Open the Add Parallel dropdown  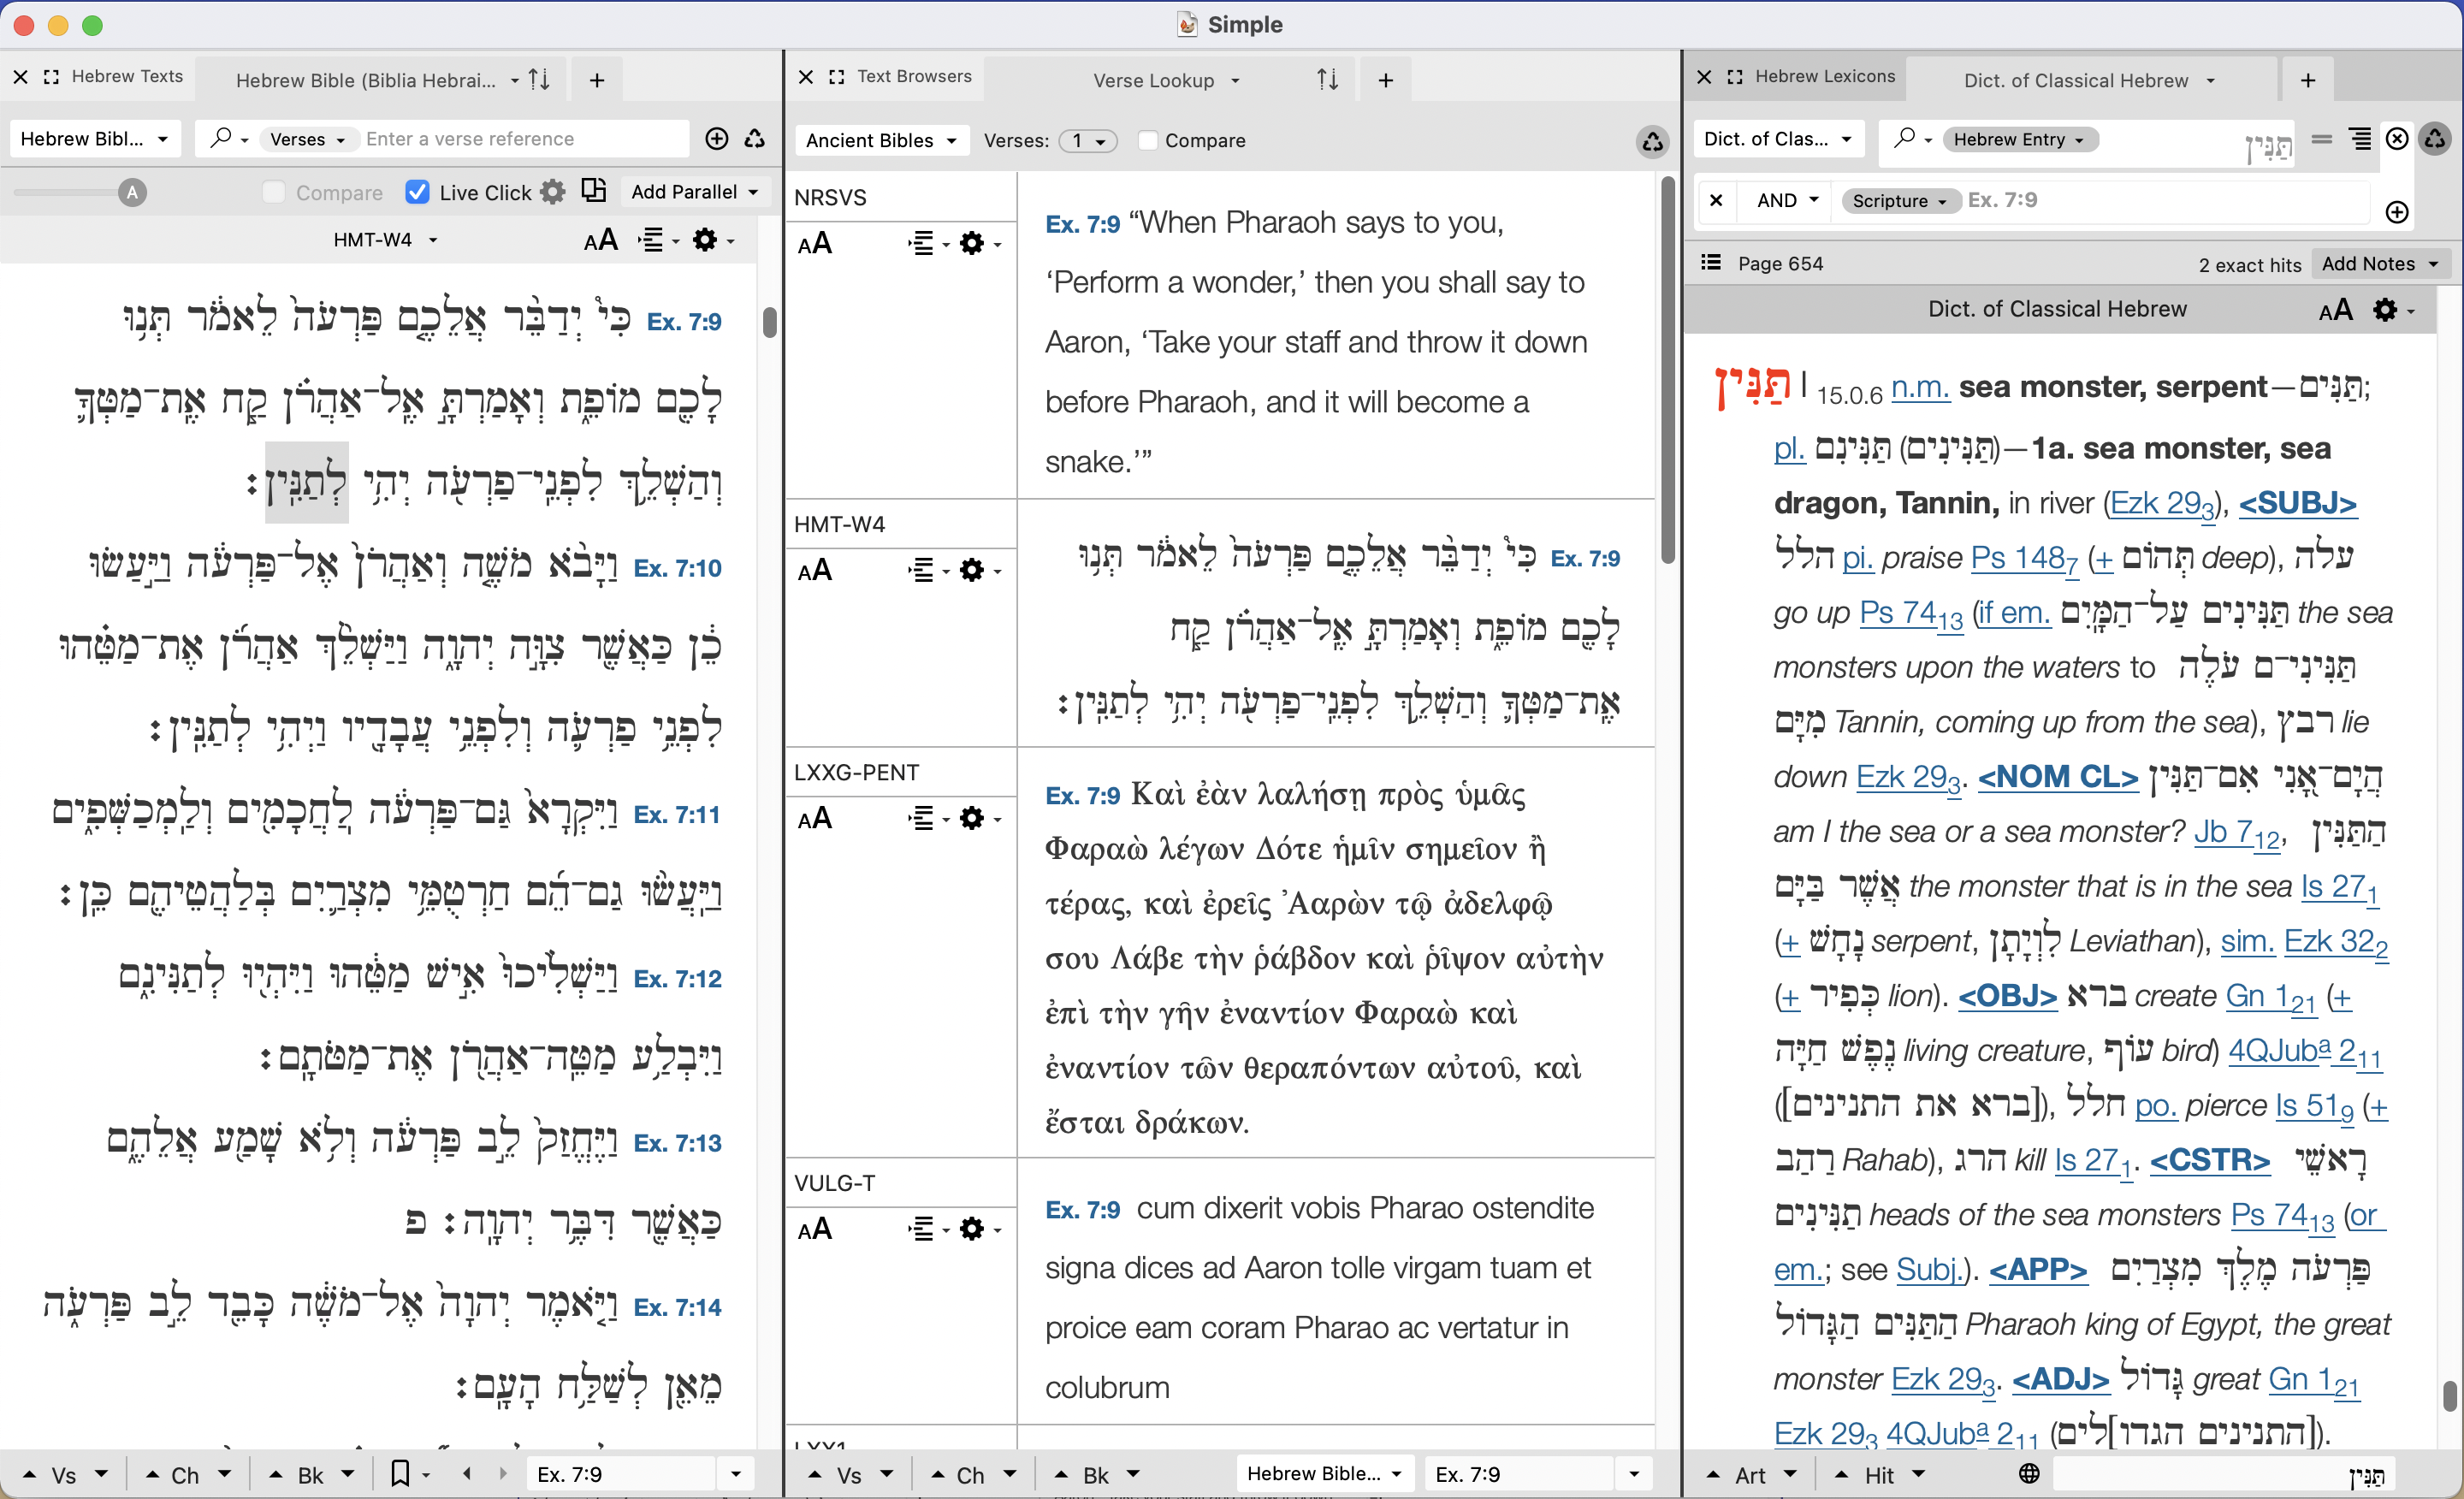[x=694, y=192]
